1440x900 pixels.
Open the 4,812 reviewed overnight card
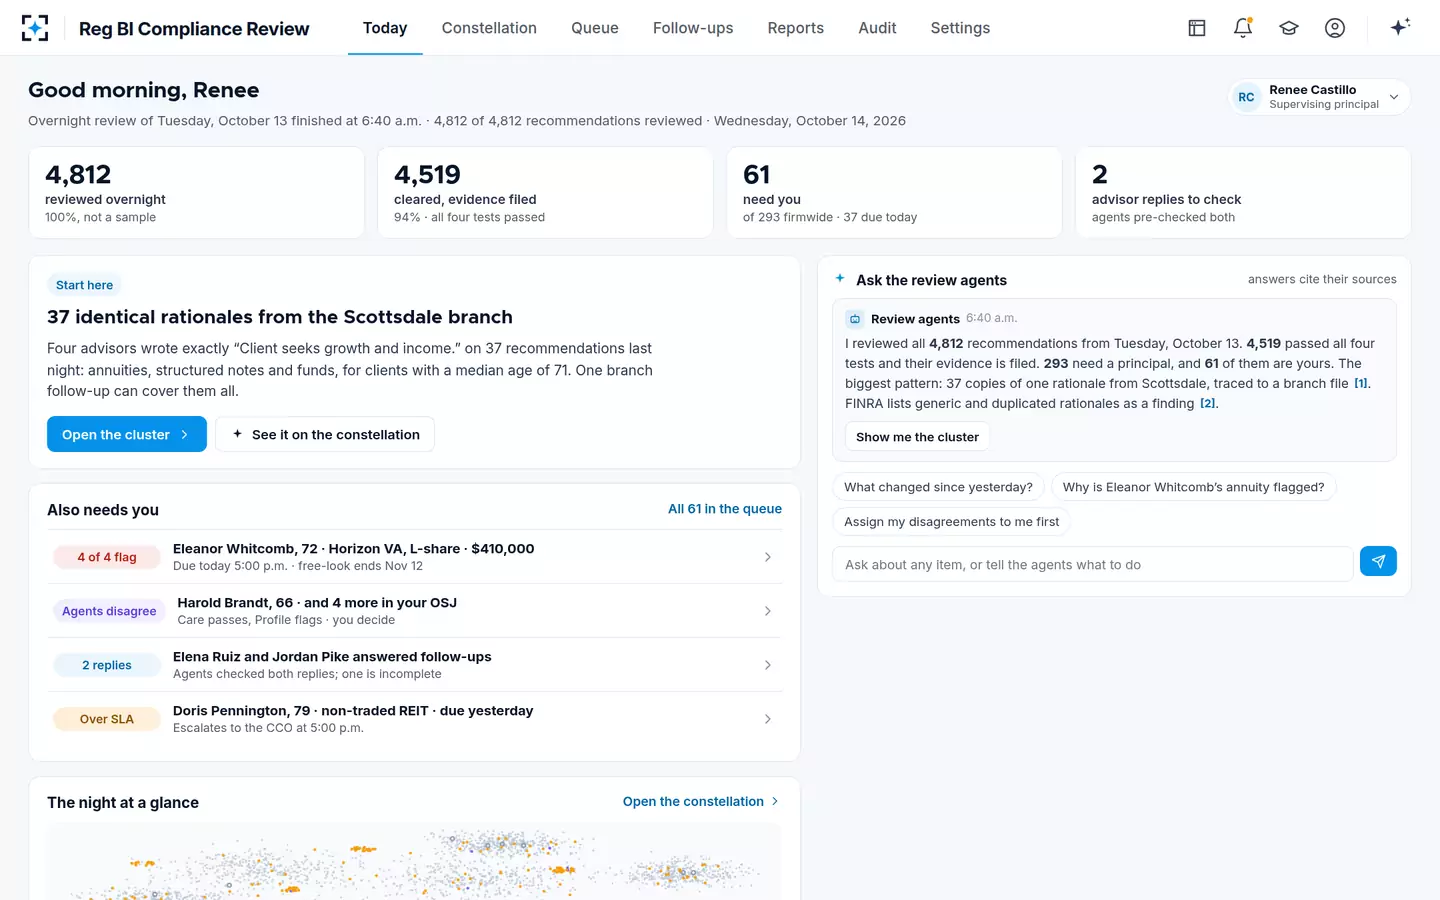tap(196, 193)
